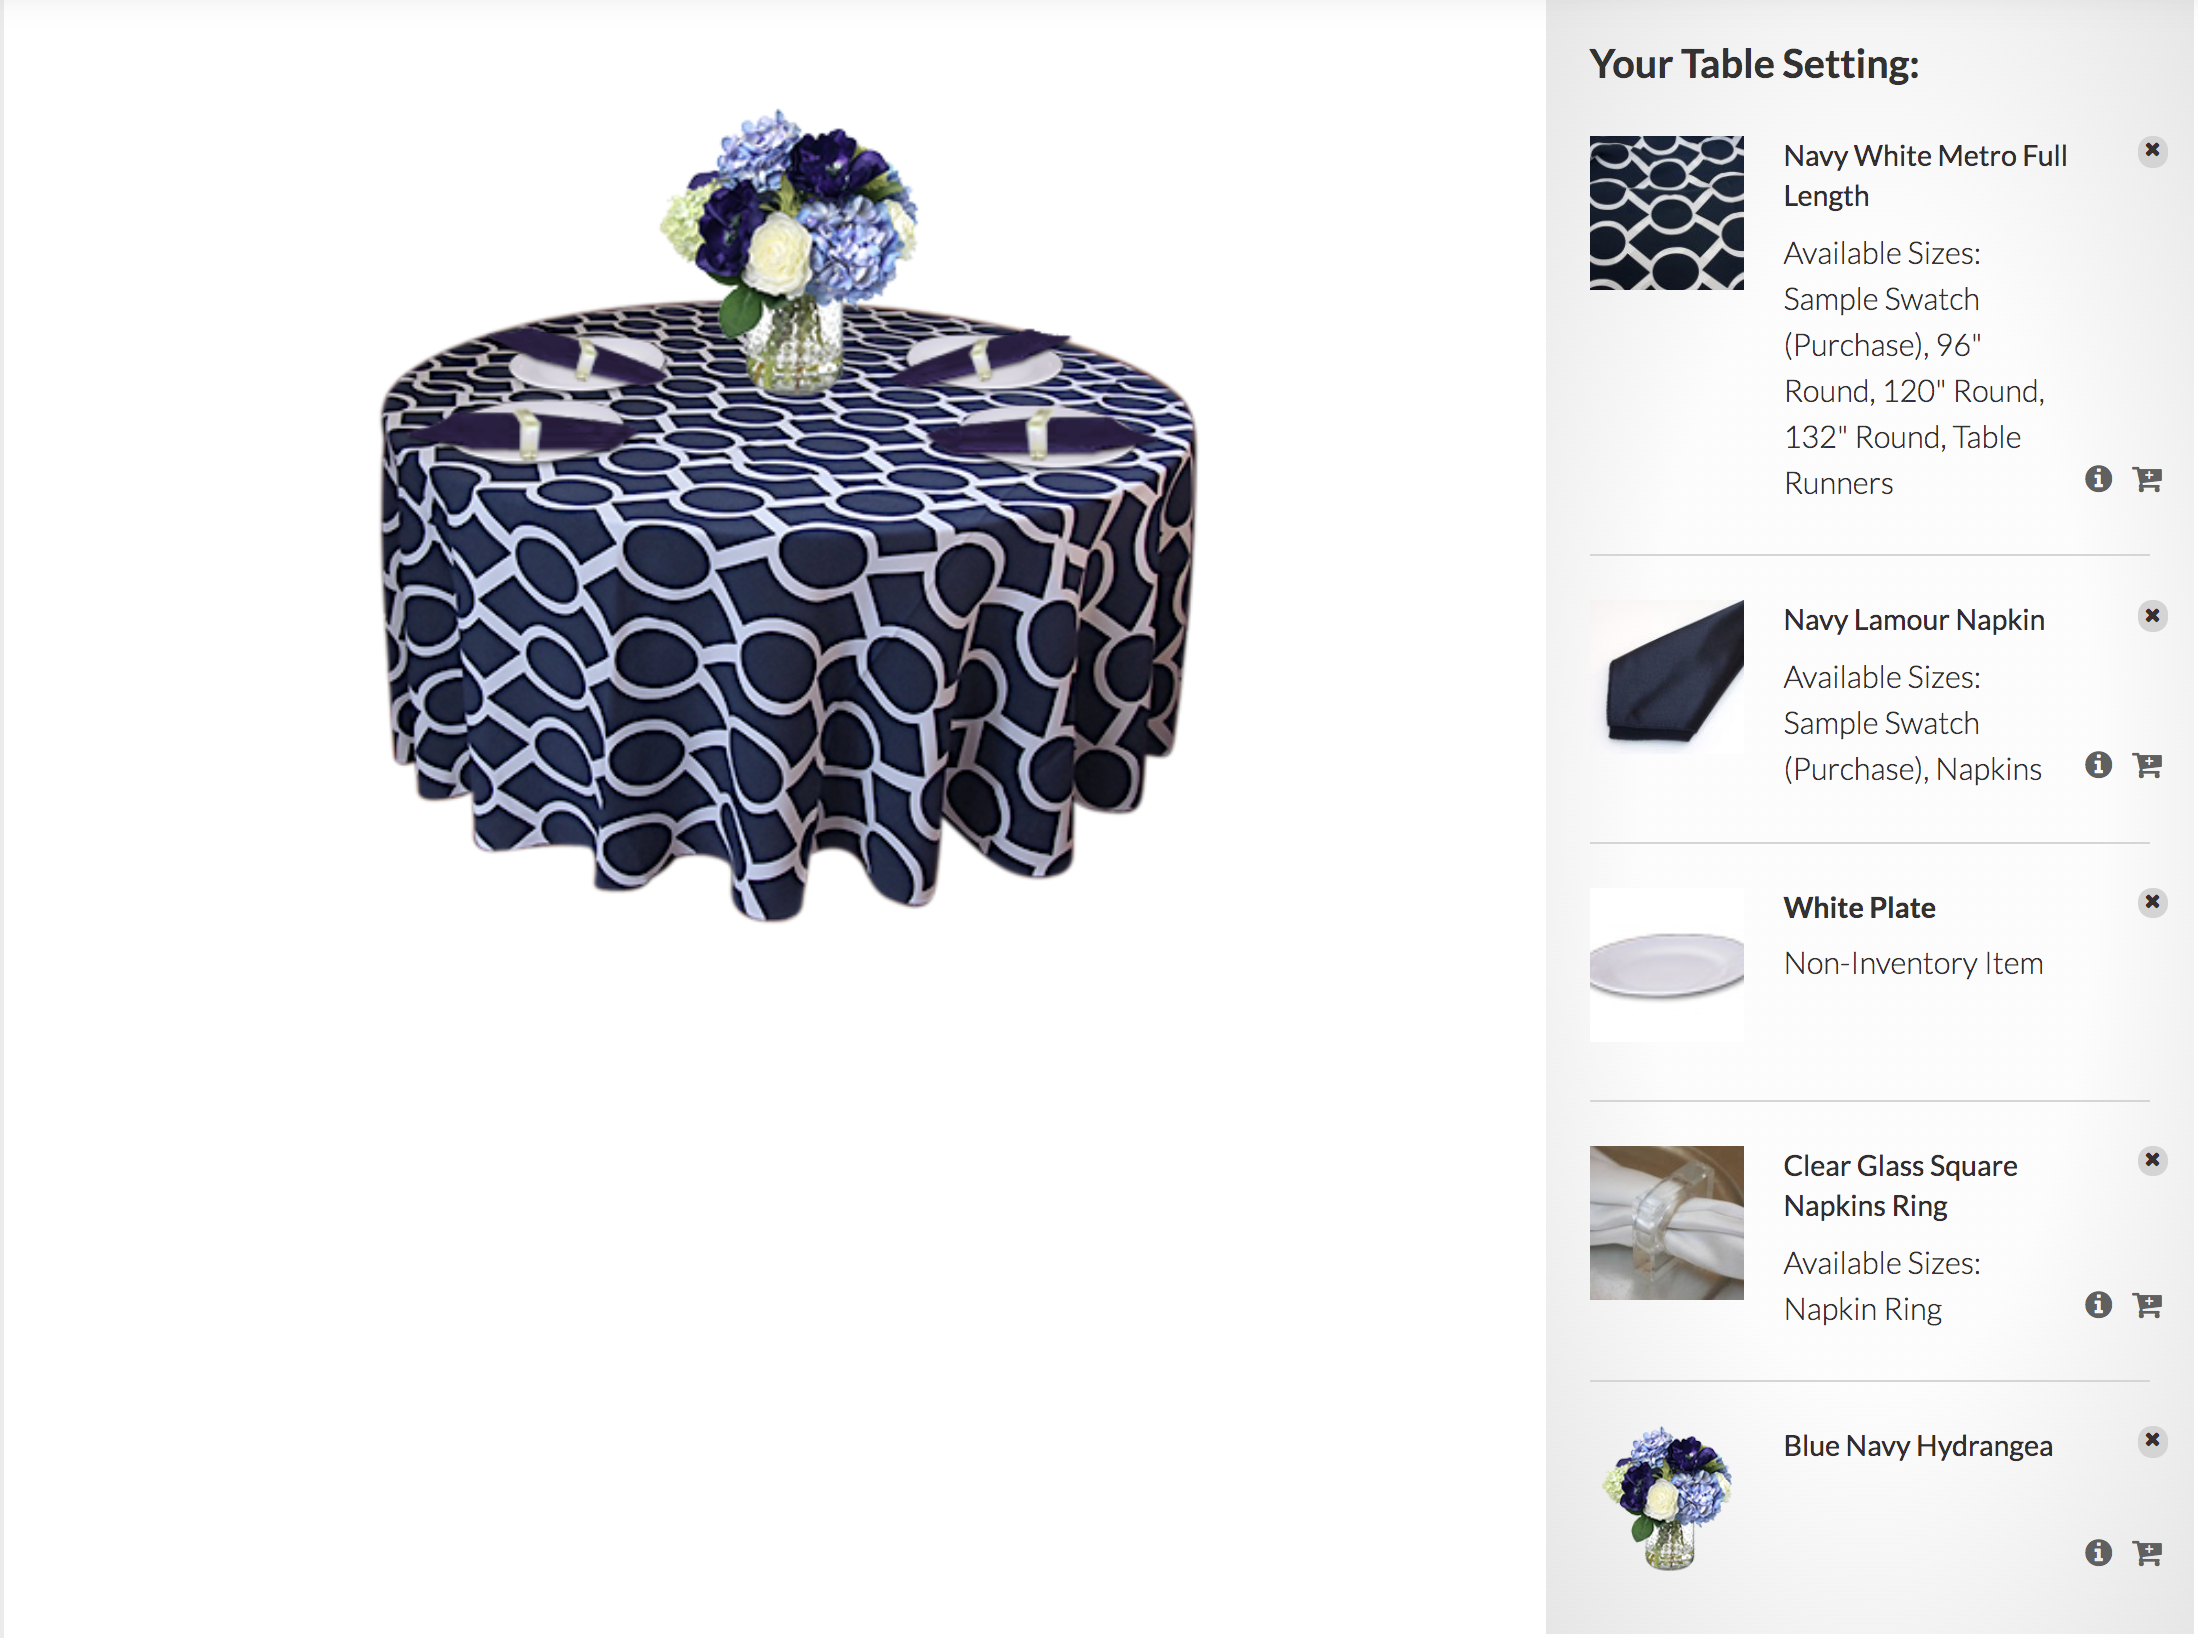
Task: Open info for Navy White Metro linen
Action: point(2098,479)
